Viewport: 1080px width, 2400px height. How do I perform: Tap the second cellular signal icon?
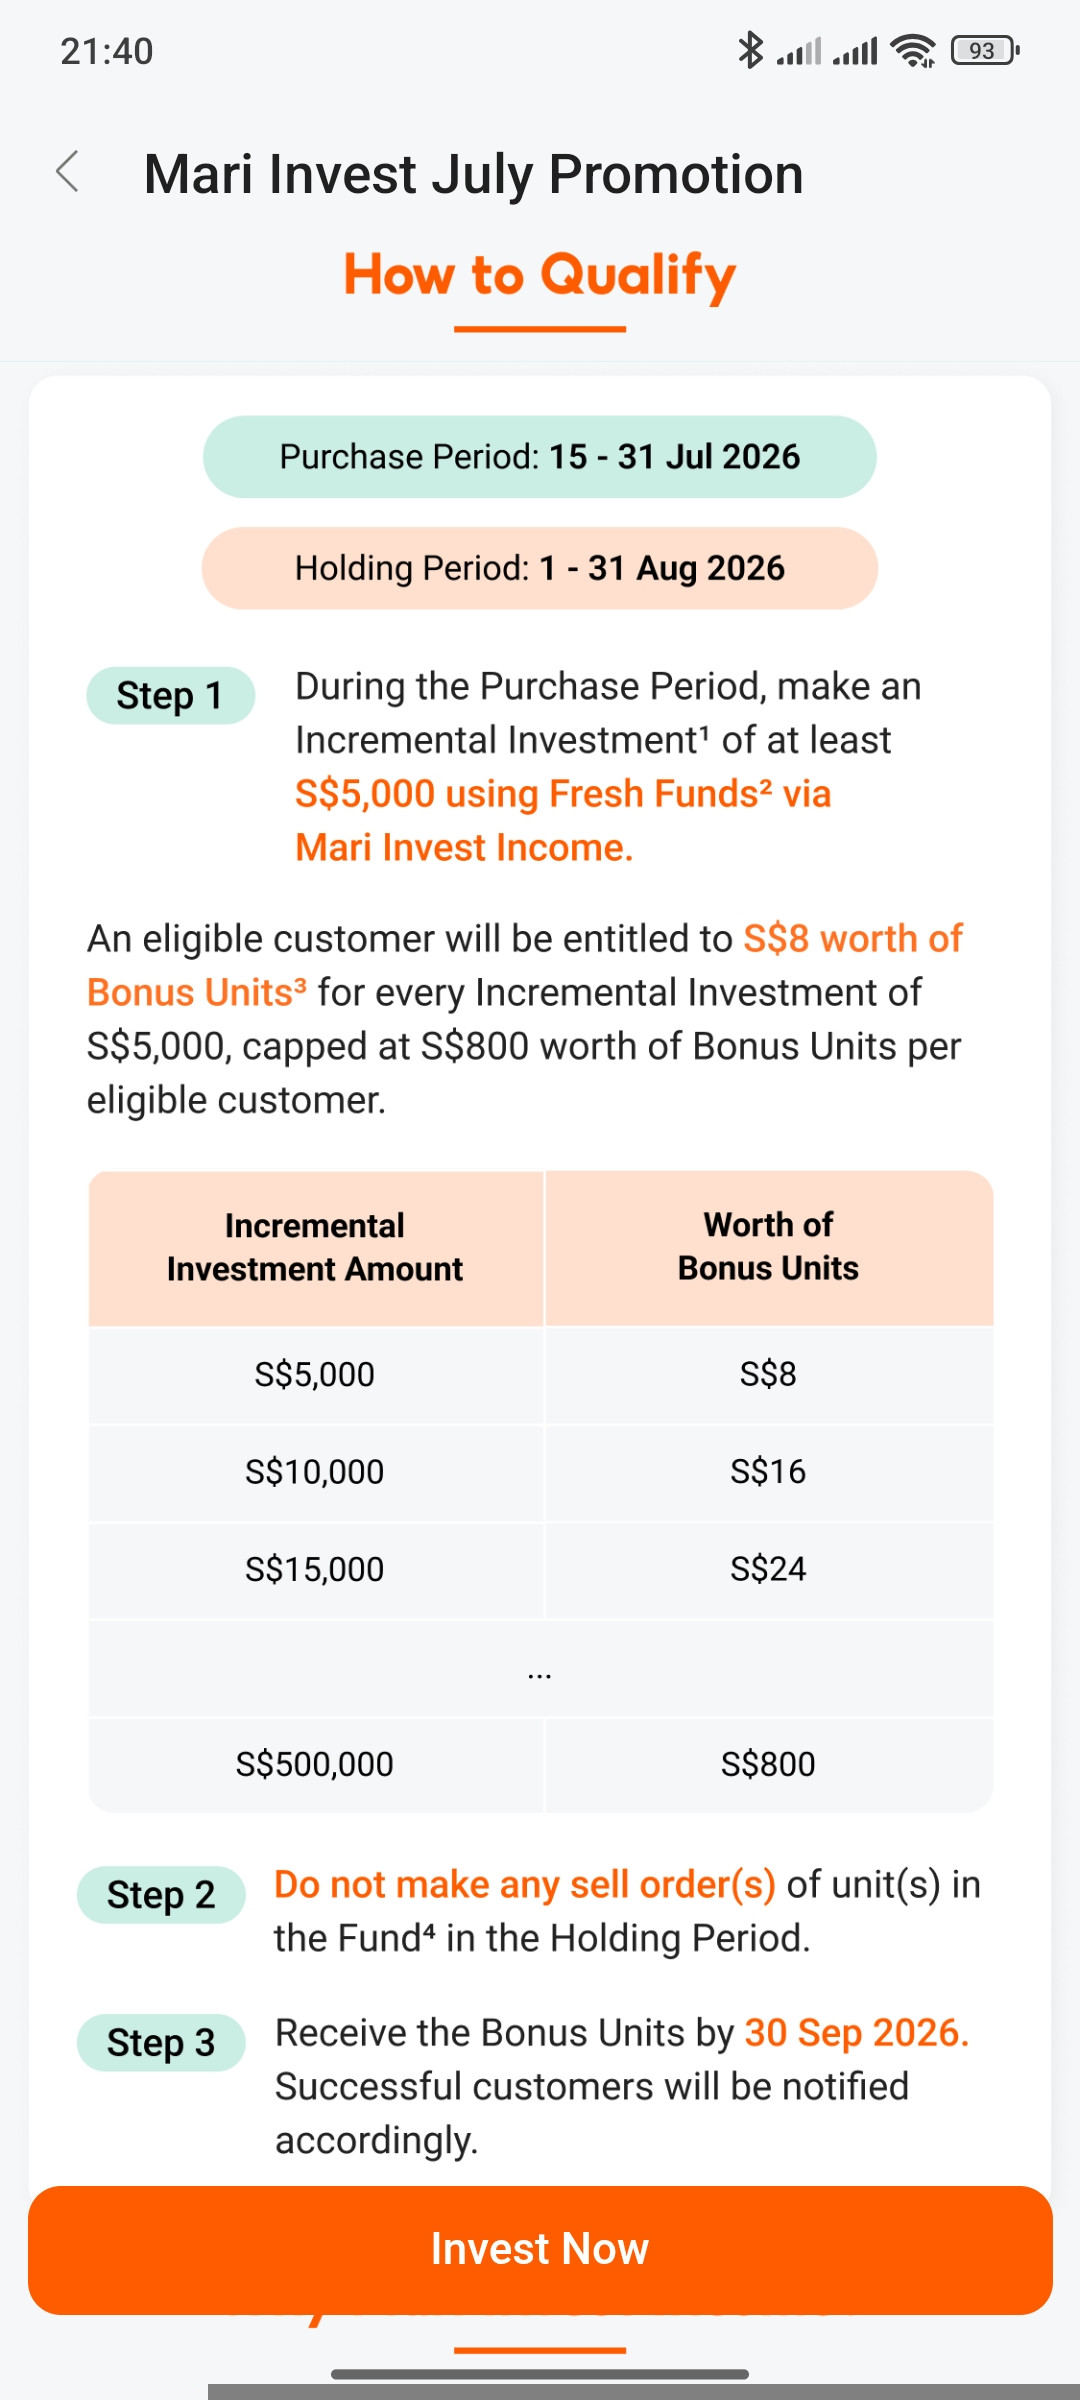click(x=855, y=51)
